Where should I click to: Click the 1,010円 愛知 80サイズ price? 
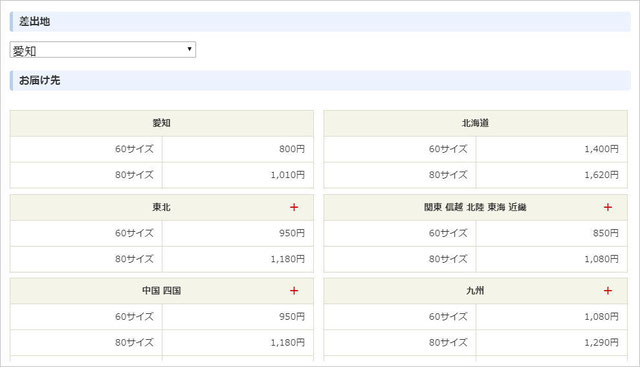pyautogui.click(x=288, y=175)
